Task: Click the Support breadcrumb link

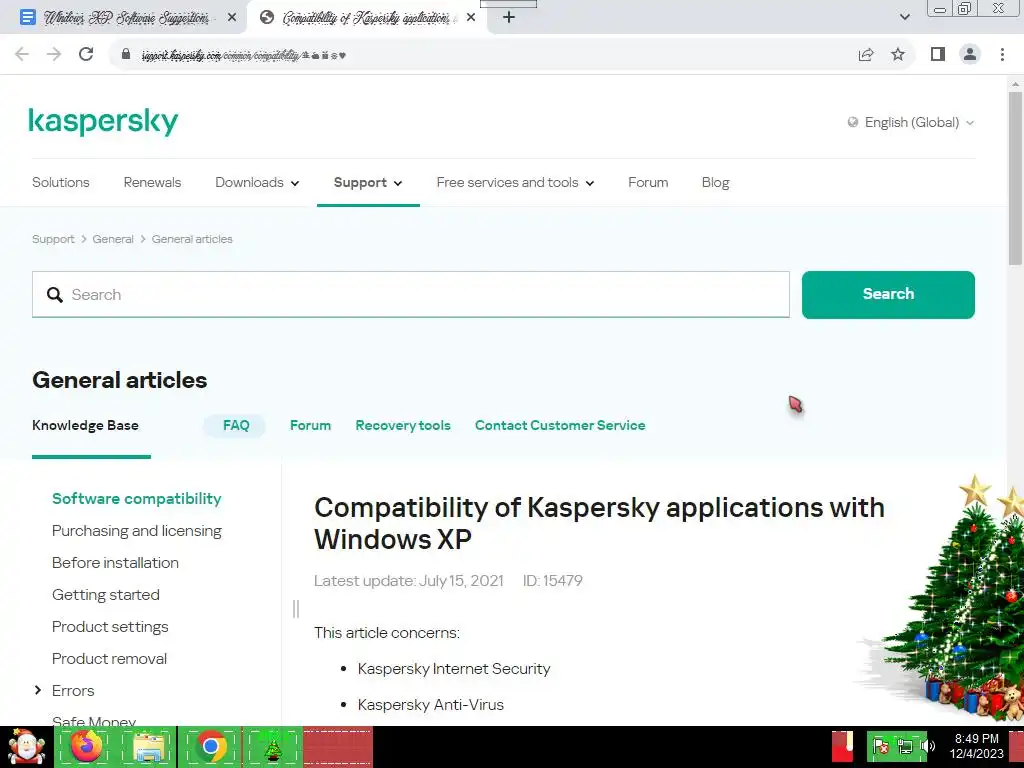Action: click(x=53, y=239)
